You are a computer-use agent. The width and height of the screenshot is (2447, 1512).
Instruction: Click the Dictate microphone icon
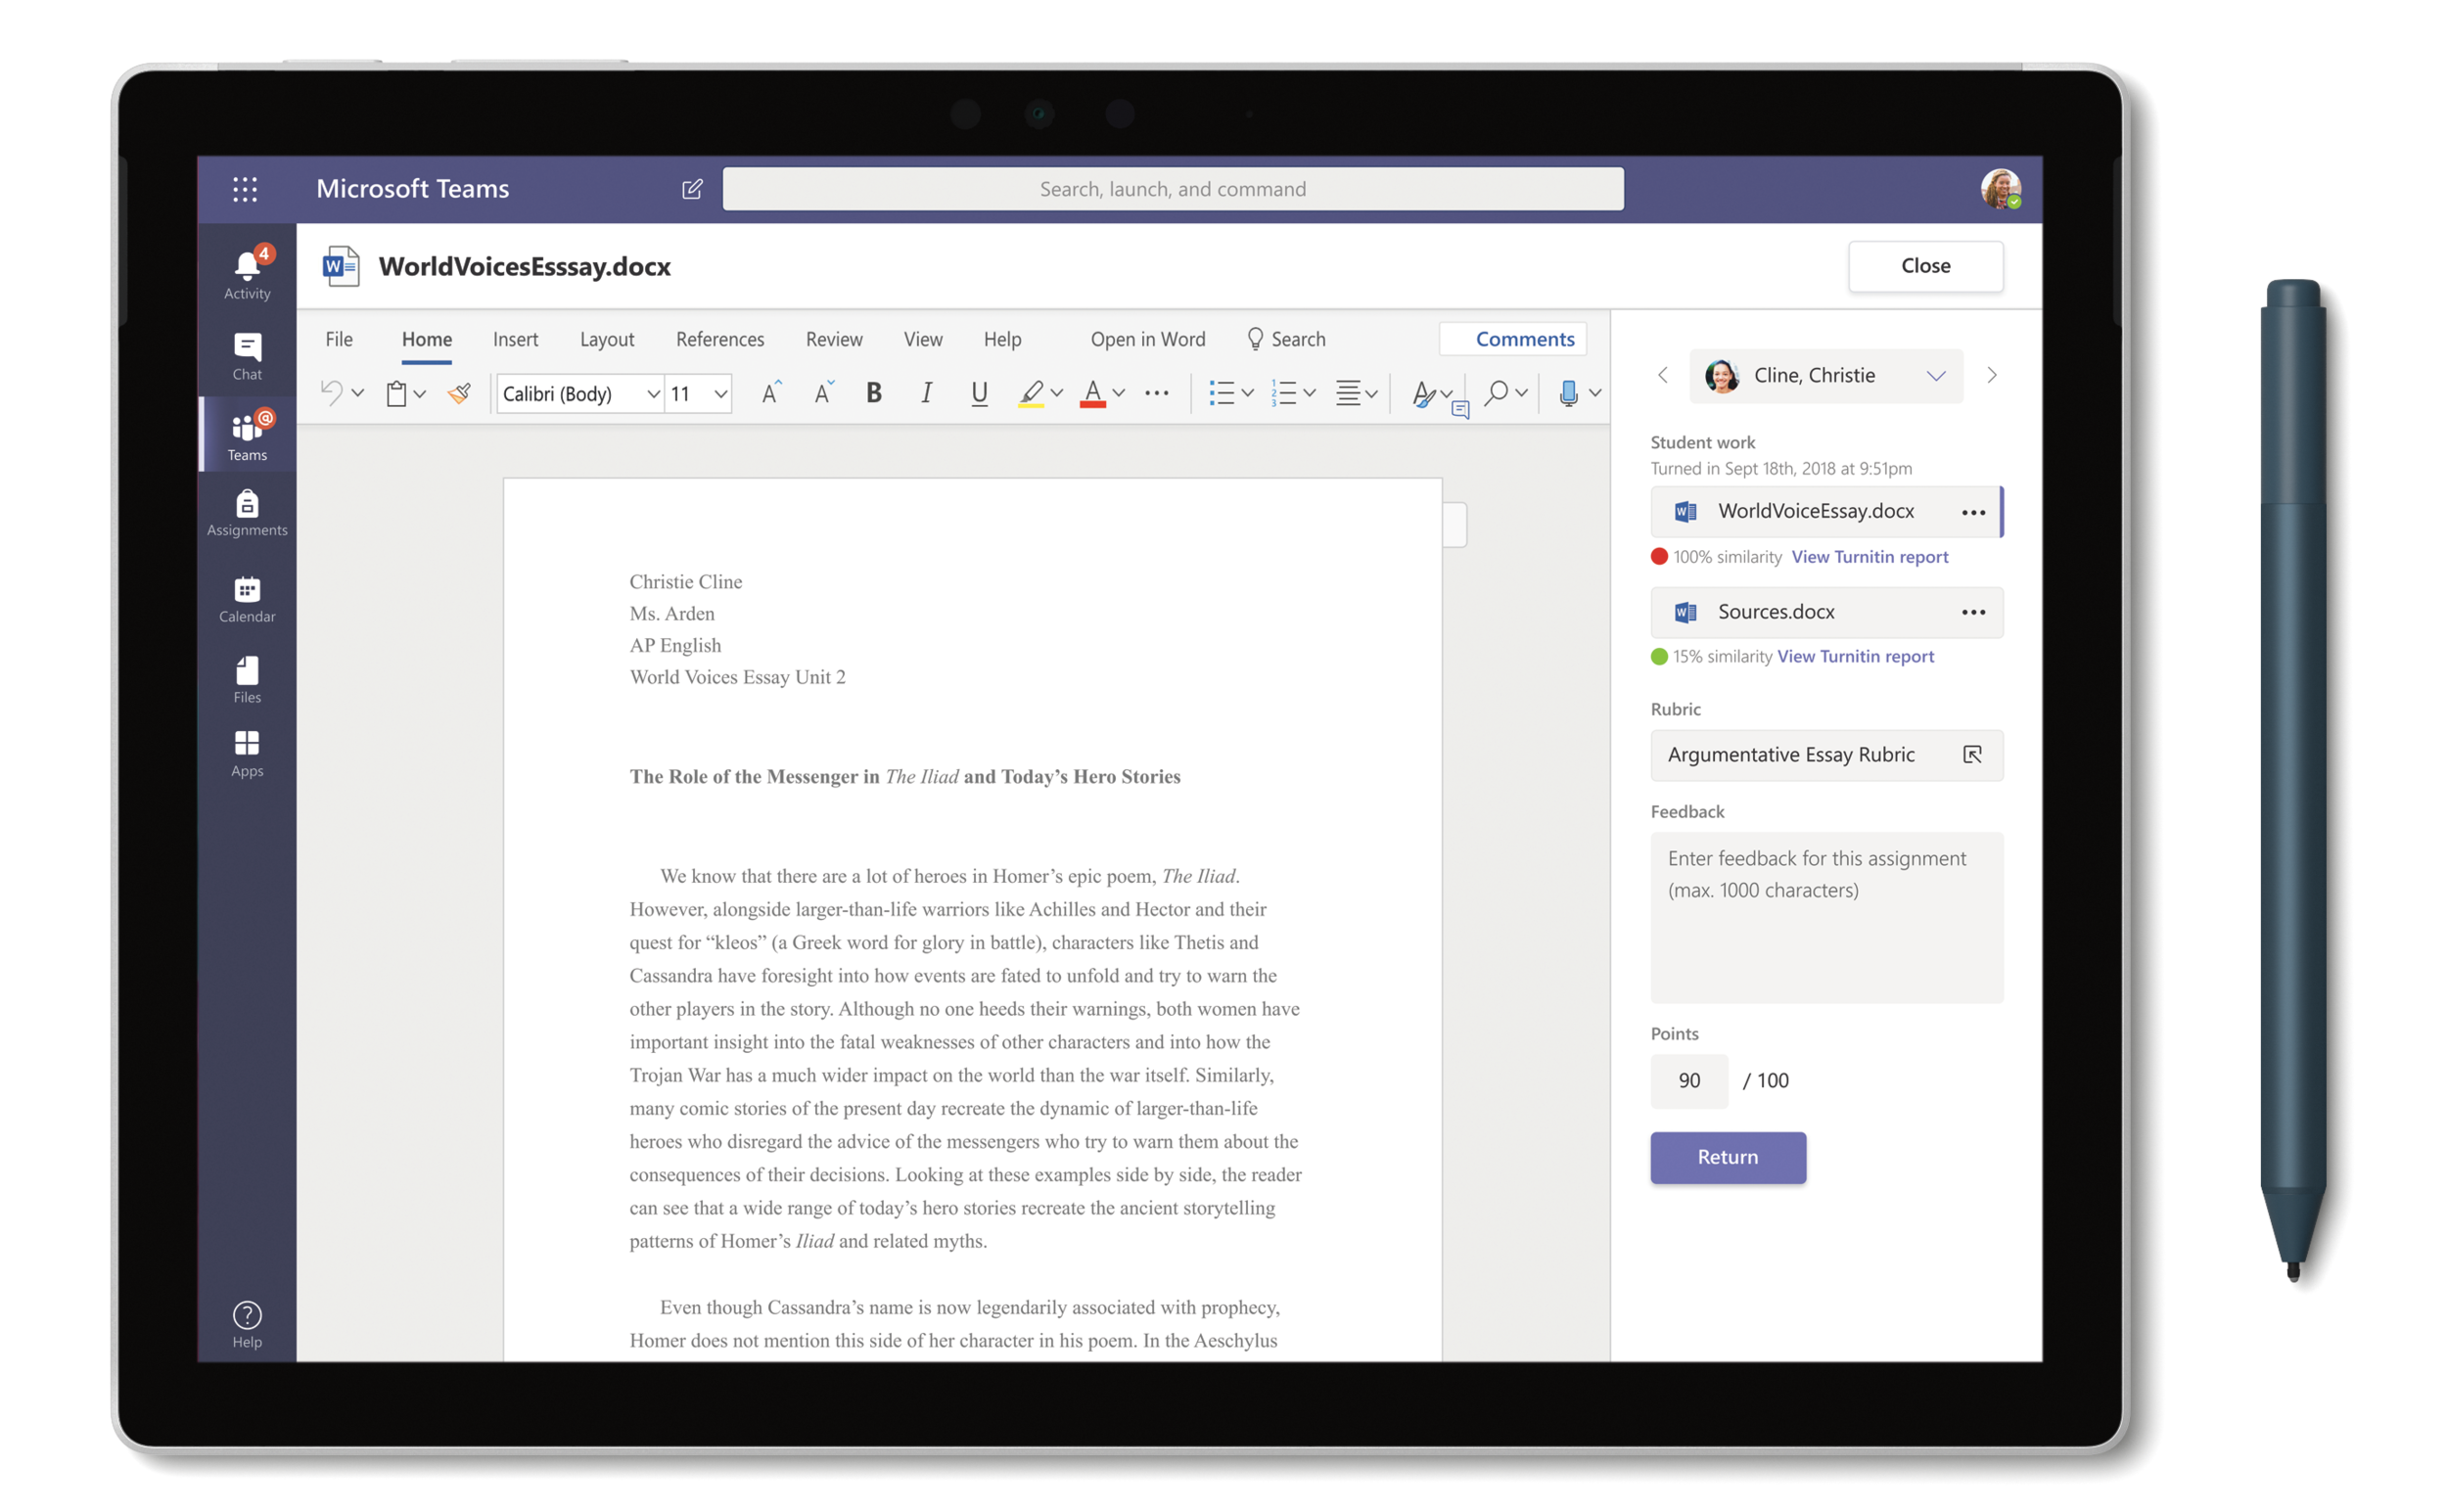coord(1567,393)
